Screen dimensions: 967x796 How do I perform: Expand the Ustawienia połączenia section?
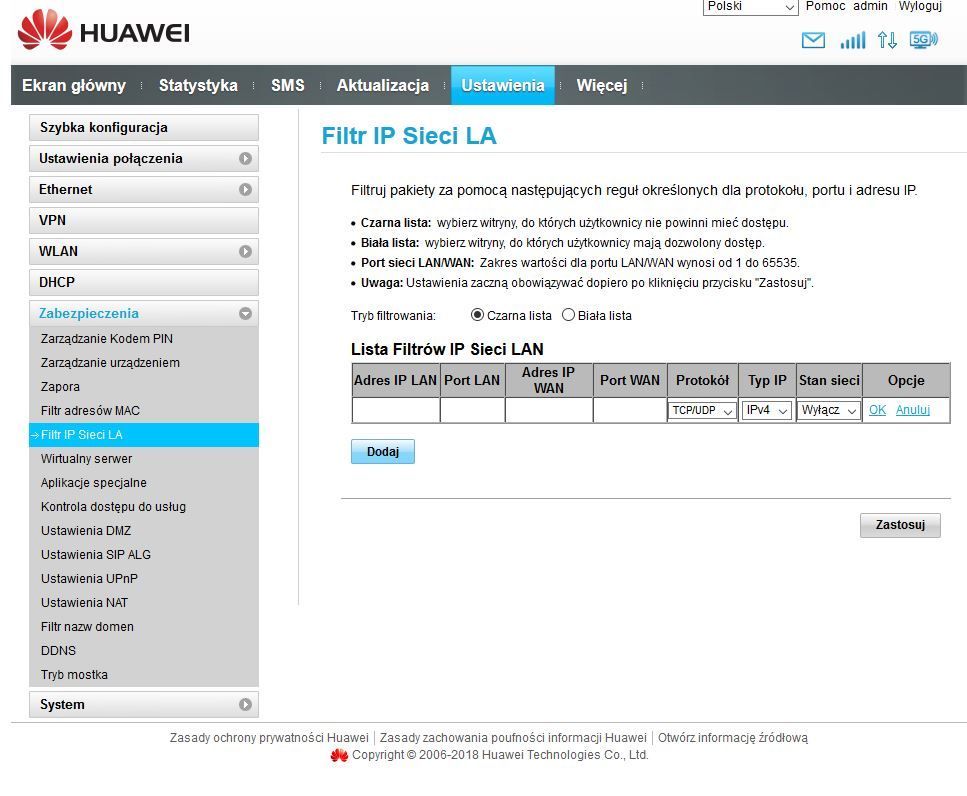pyautogui.click(x=144, y=158)
